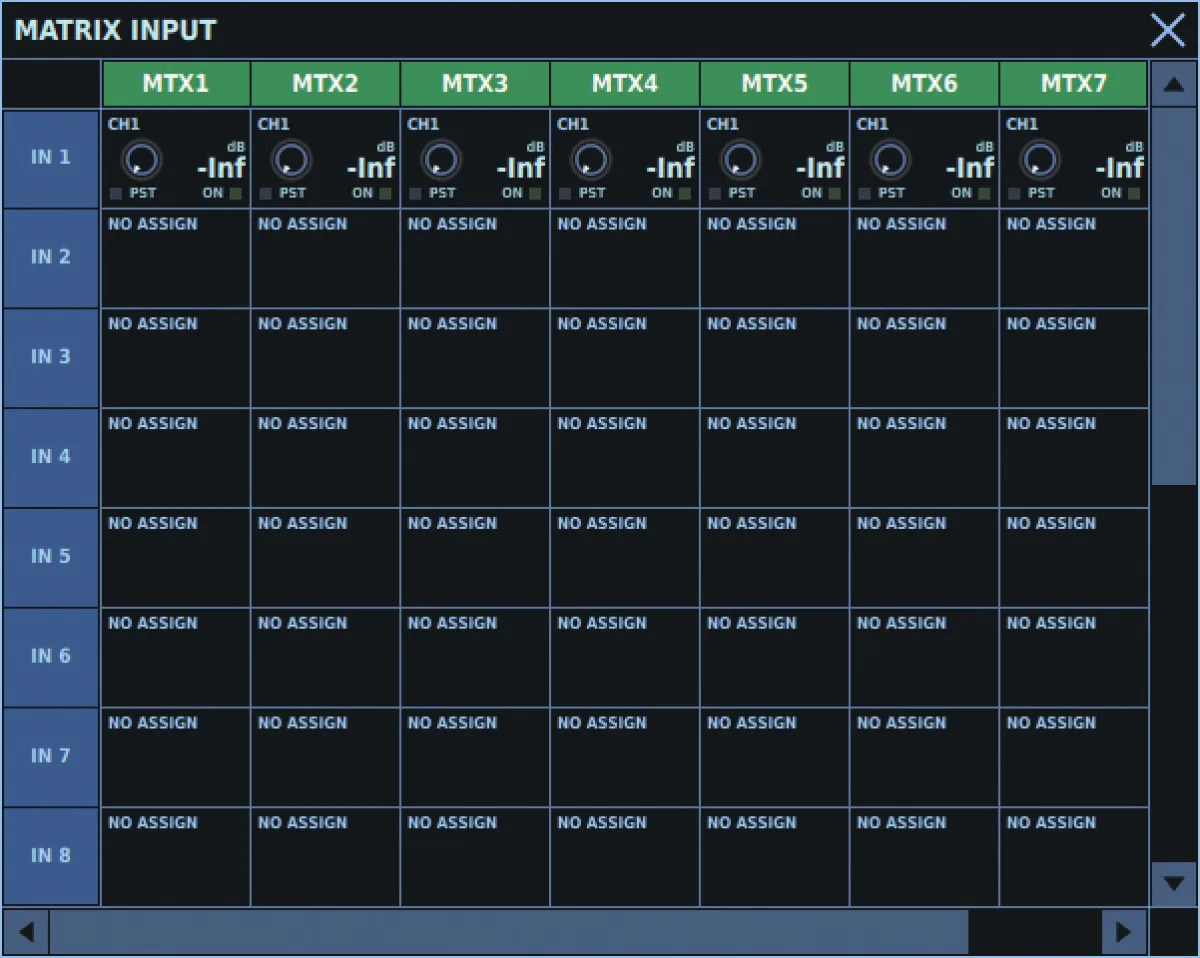
Task: Click the horizontal scrollbar thumb
Action: [x=509, y=932]
